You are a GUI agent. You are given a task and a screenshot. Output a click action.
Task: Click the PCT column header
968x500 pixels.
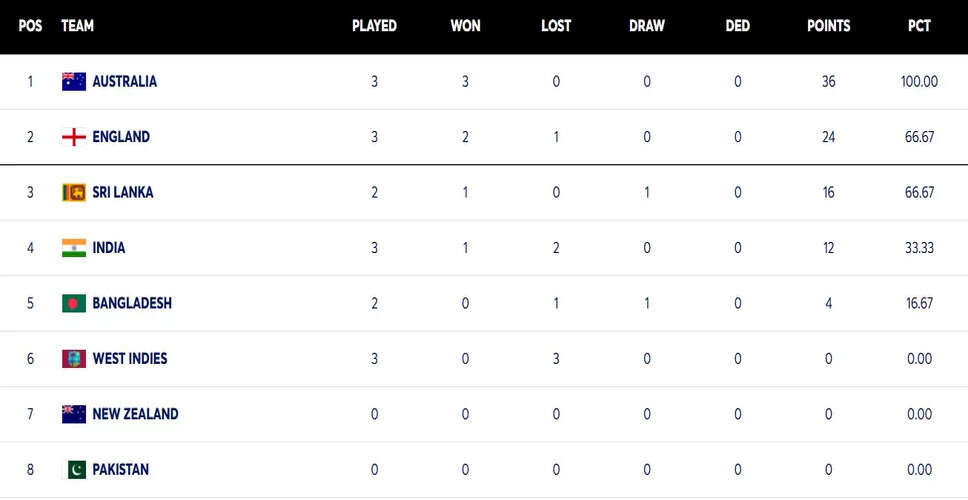coord(919,26)
